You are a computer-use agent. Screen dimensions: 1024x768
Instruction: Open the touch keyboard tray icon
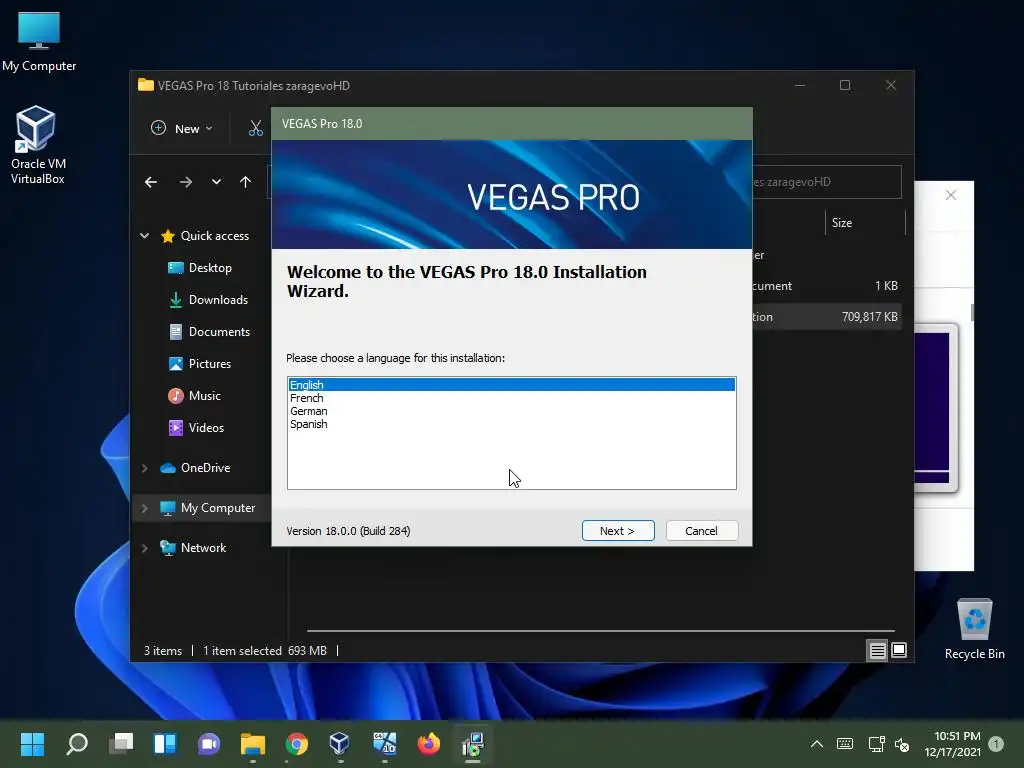coord(844,744)
